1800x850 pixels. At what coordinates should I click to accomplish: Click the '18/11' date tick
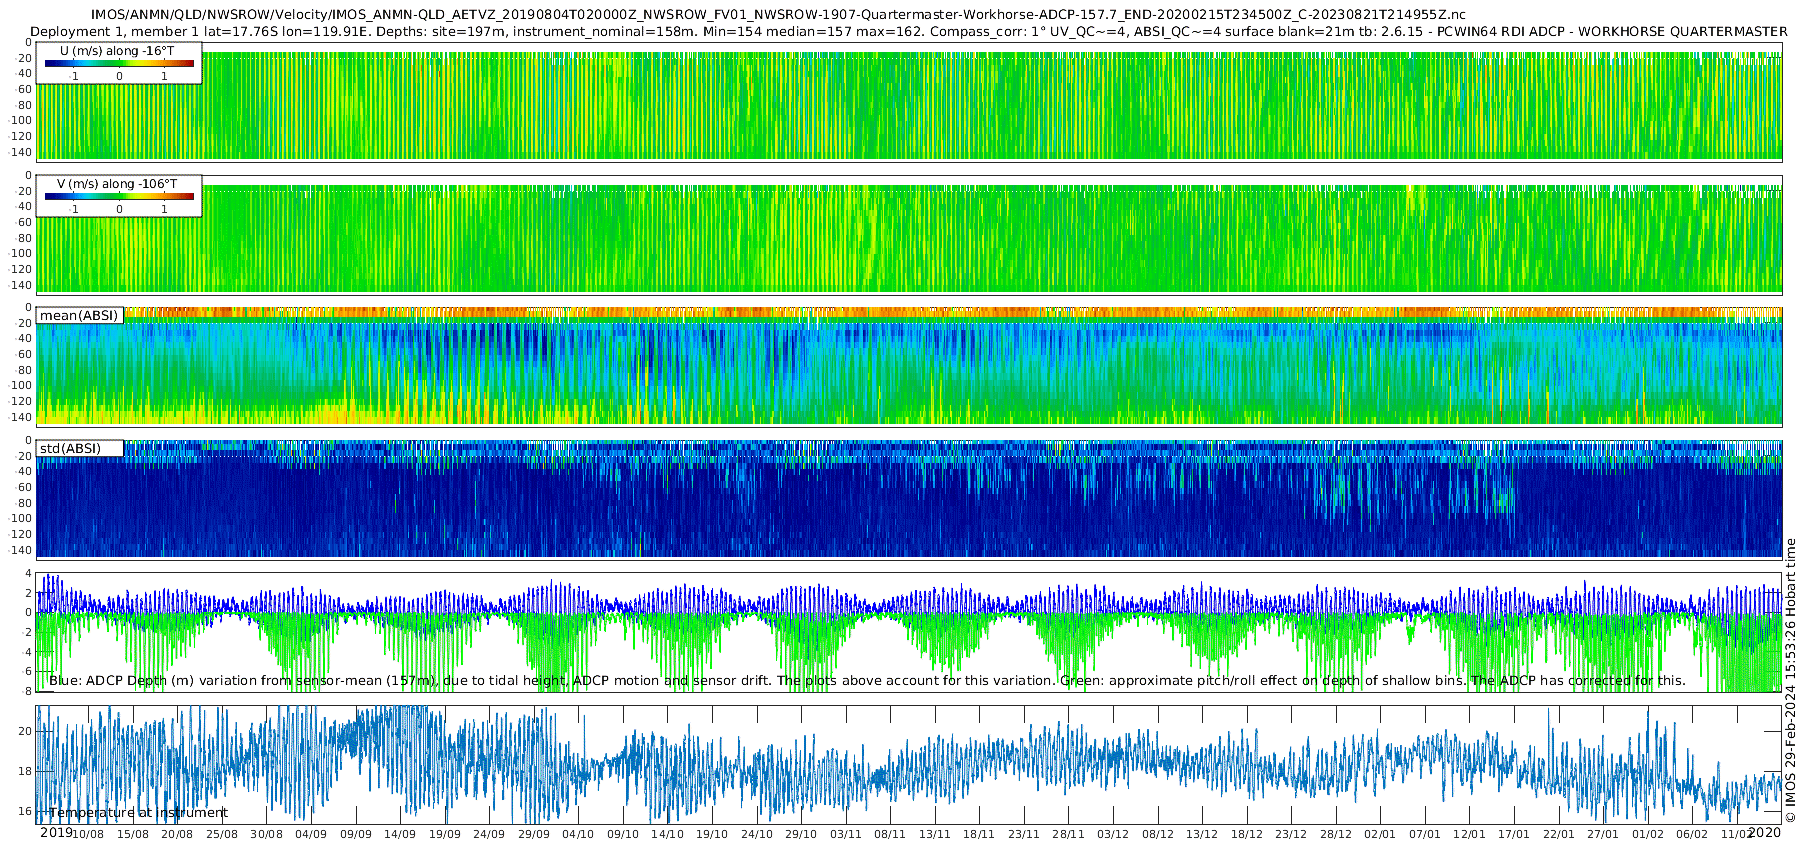[x=979, y=834]
